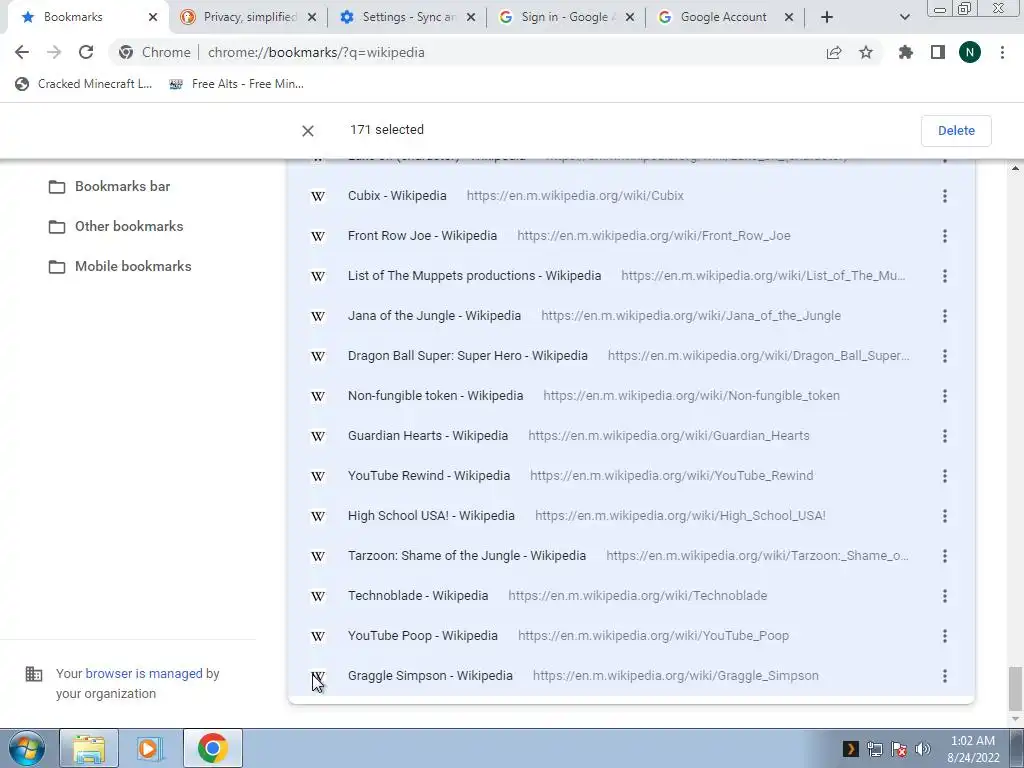Close the Privacy, simplified tab
Viewport: 1024px width, 768px height.
312,17
